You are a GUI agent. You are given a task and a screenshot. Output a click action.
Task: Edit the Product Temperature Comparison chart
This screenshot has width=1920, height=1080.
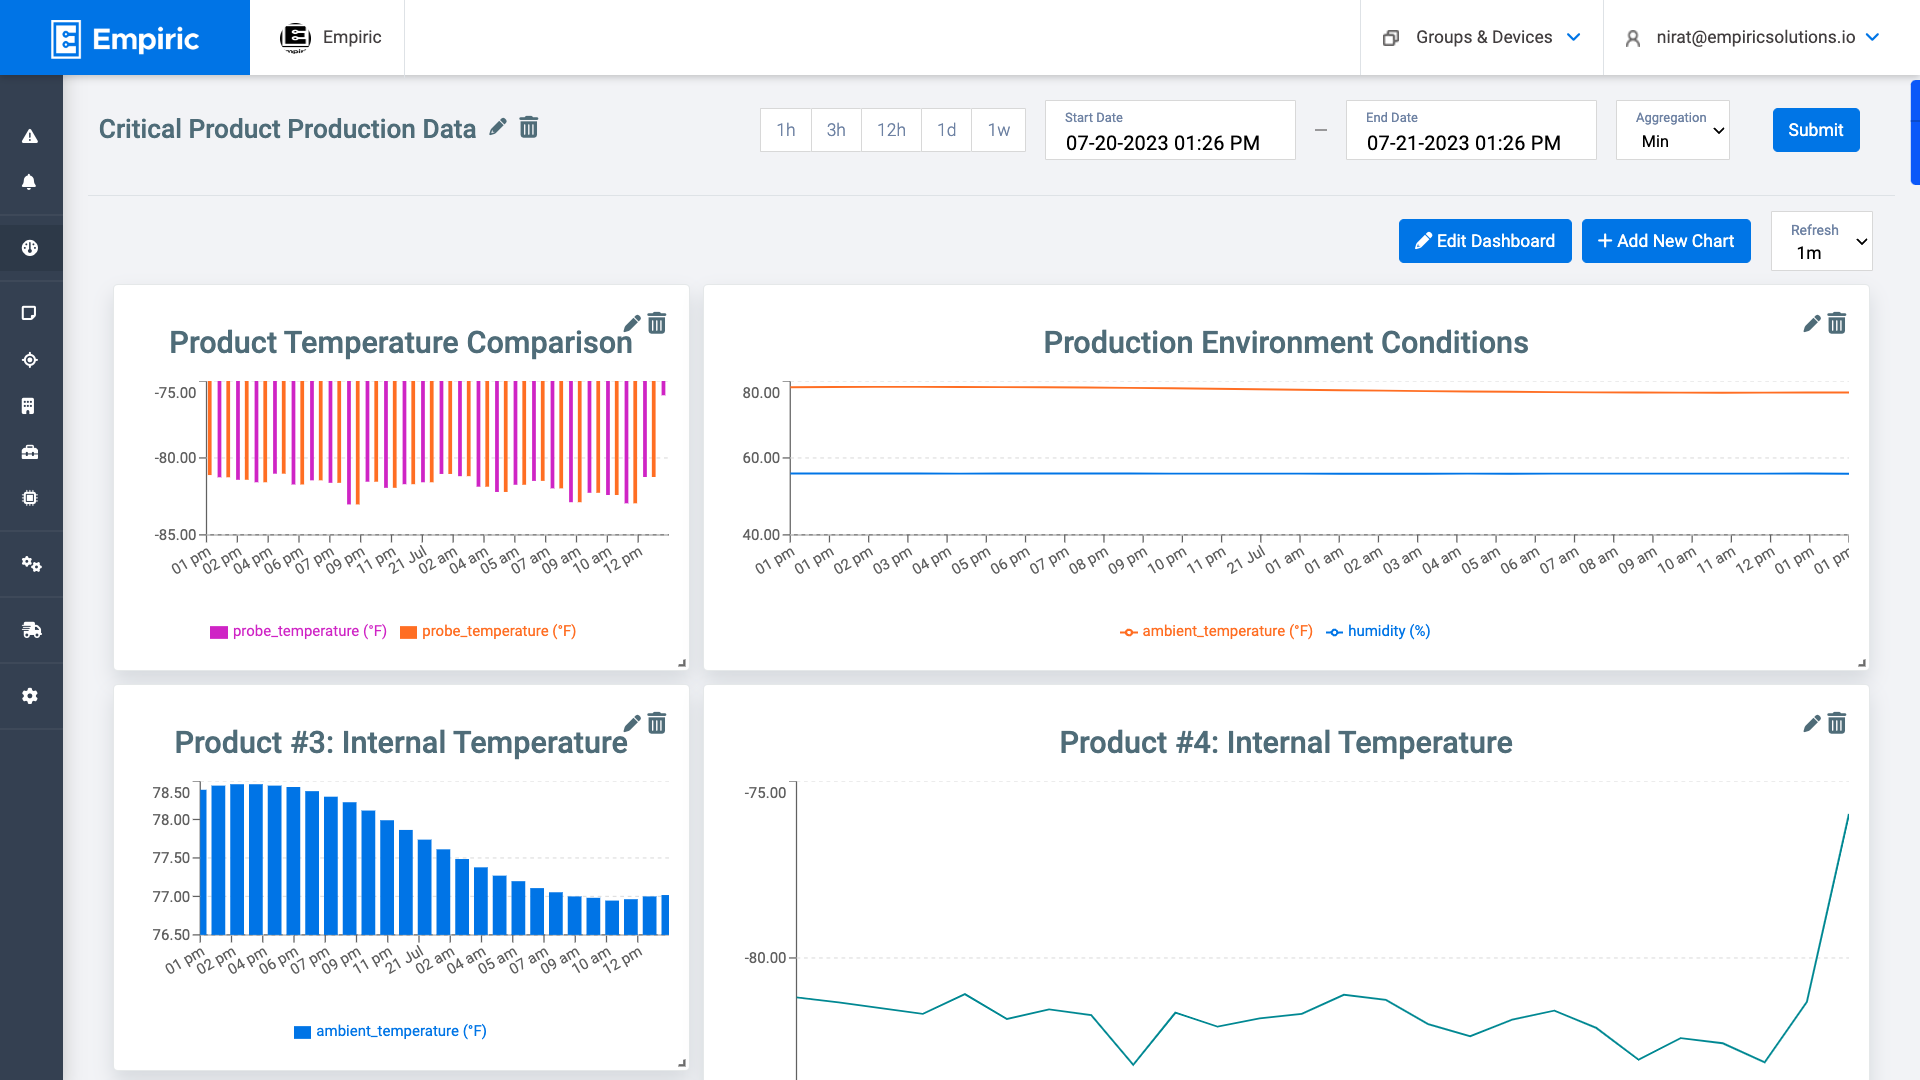632,323
